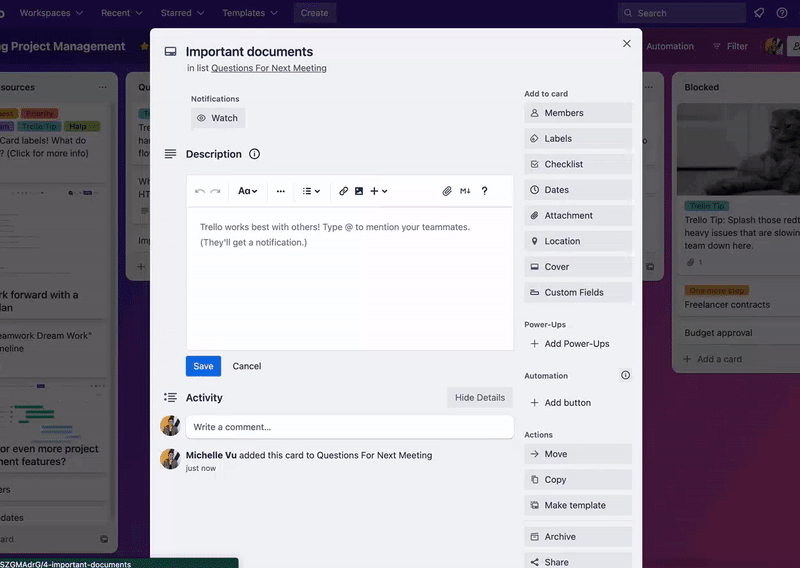Image resolution: width=800 pixels, height=568 pixels.
Task: Archive the card
Action: tap(578, 537)
